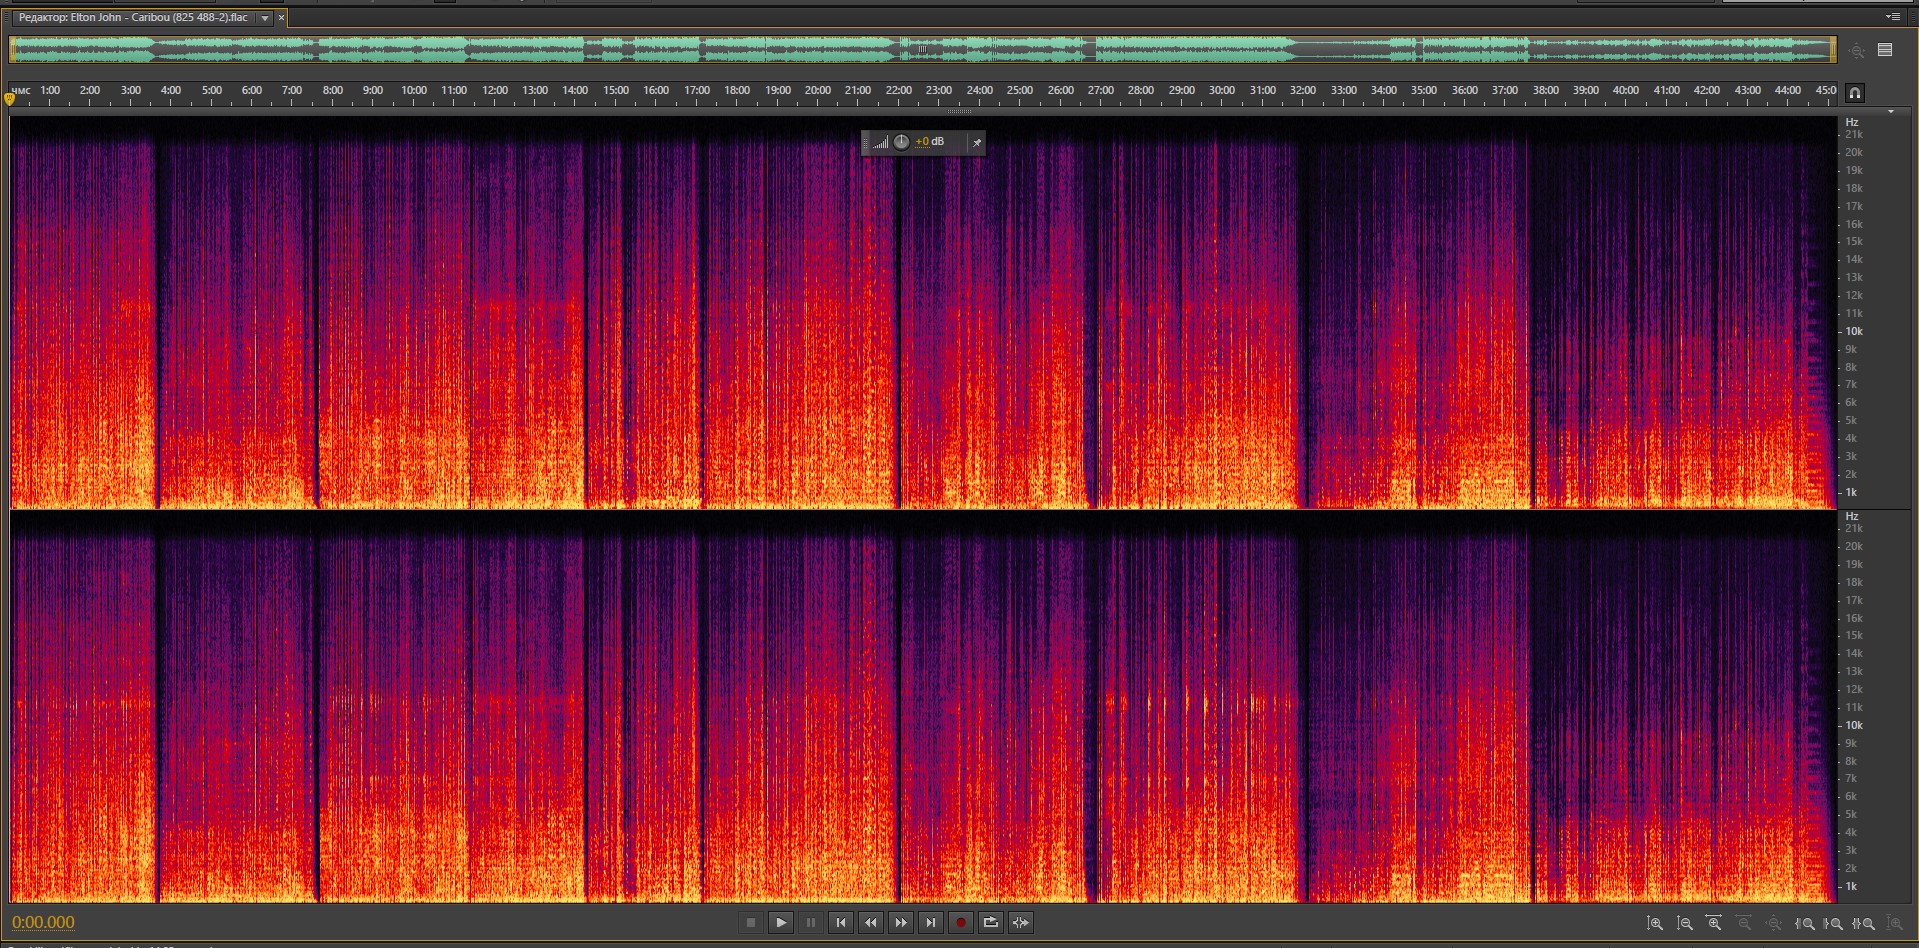
Task: Click the +0 dB gain knob in HUD
Action: tap(901, 142)
